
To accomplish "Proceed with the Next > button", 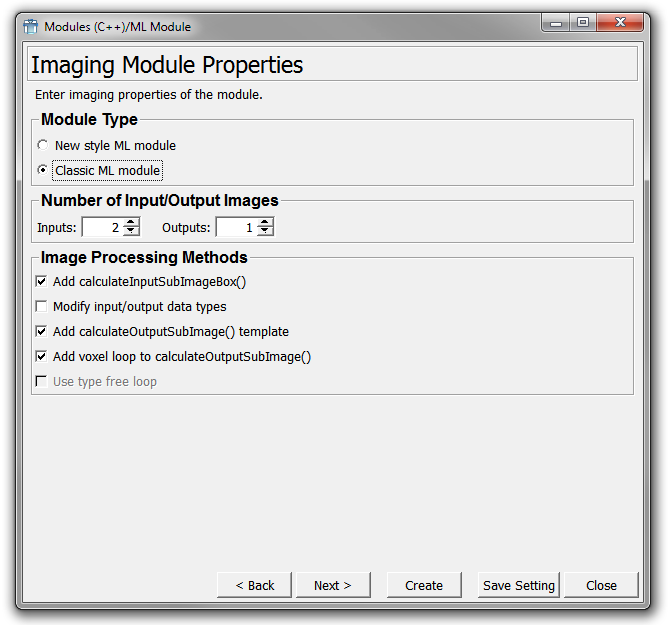I will pos(332,586).
